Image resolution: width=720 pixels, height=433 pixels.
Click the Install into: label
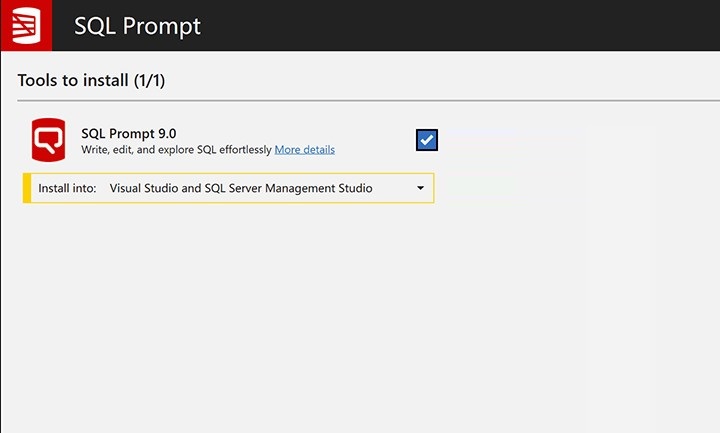(x=67, y=188)
